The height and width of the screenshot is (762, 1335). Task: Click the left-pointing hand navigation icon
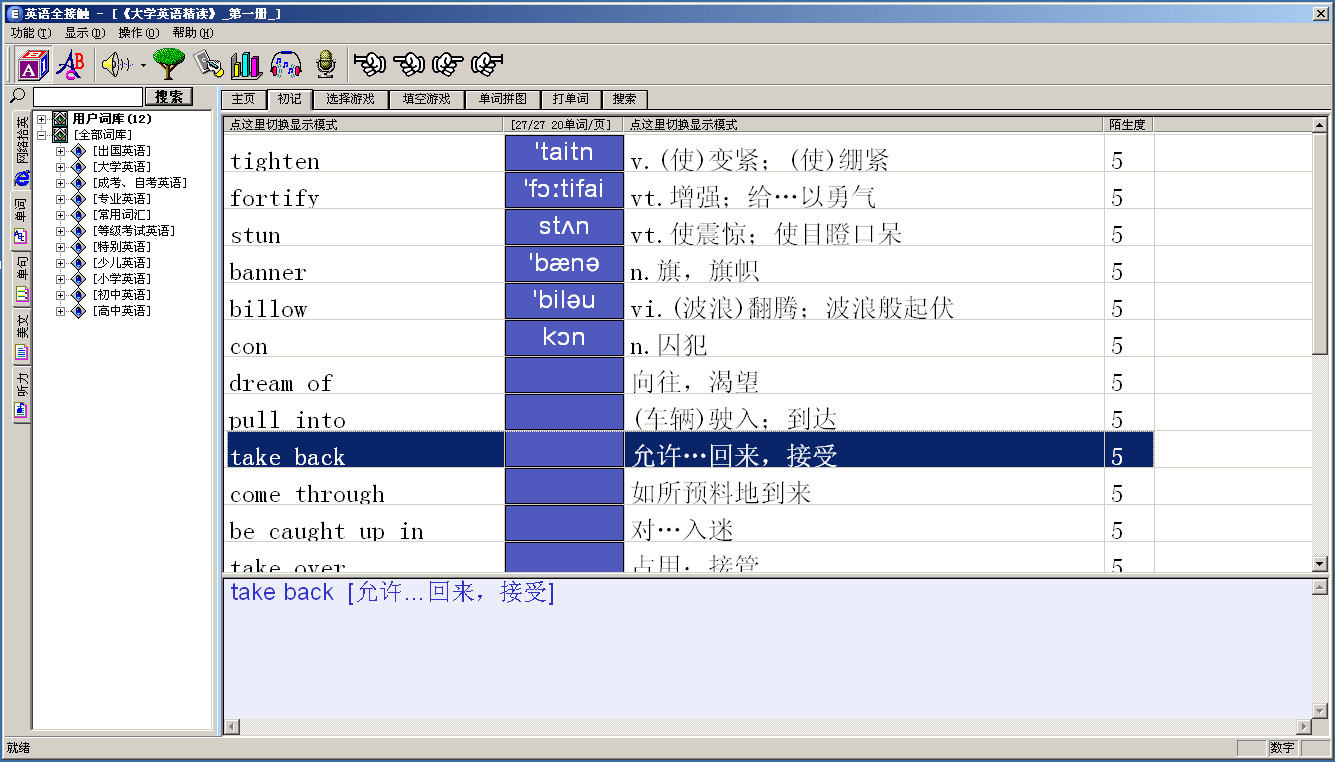369,63
